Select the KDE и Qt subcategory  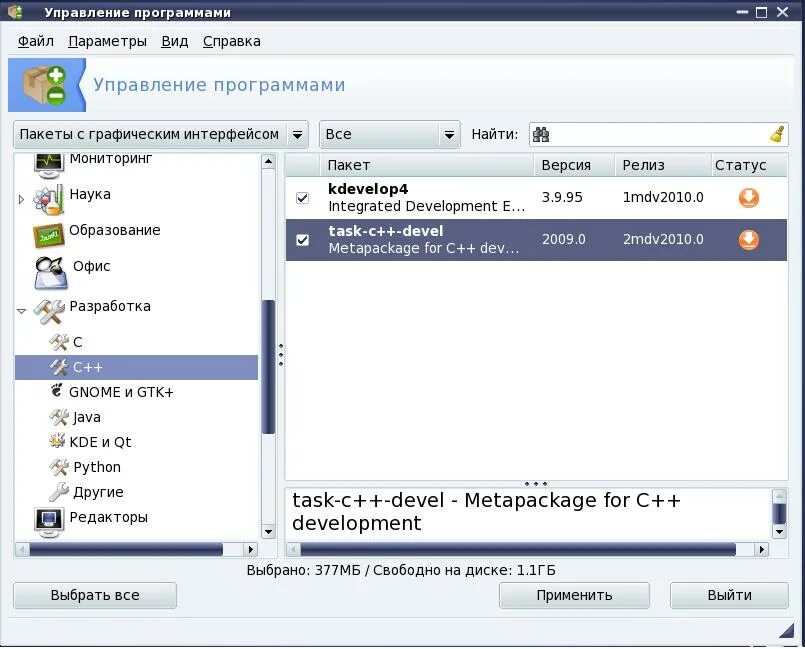coord(100,442)
